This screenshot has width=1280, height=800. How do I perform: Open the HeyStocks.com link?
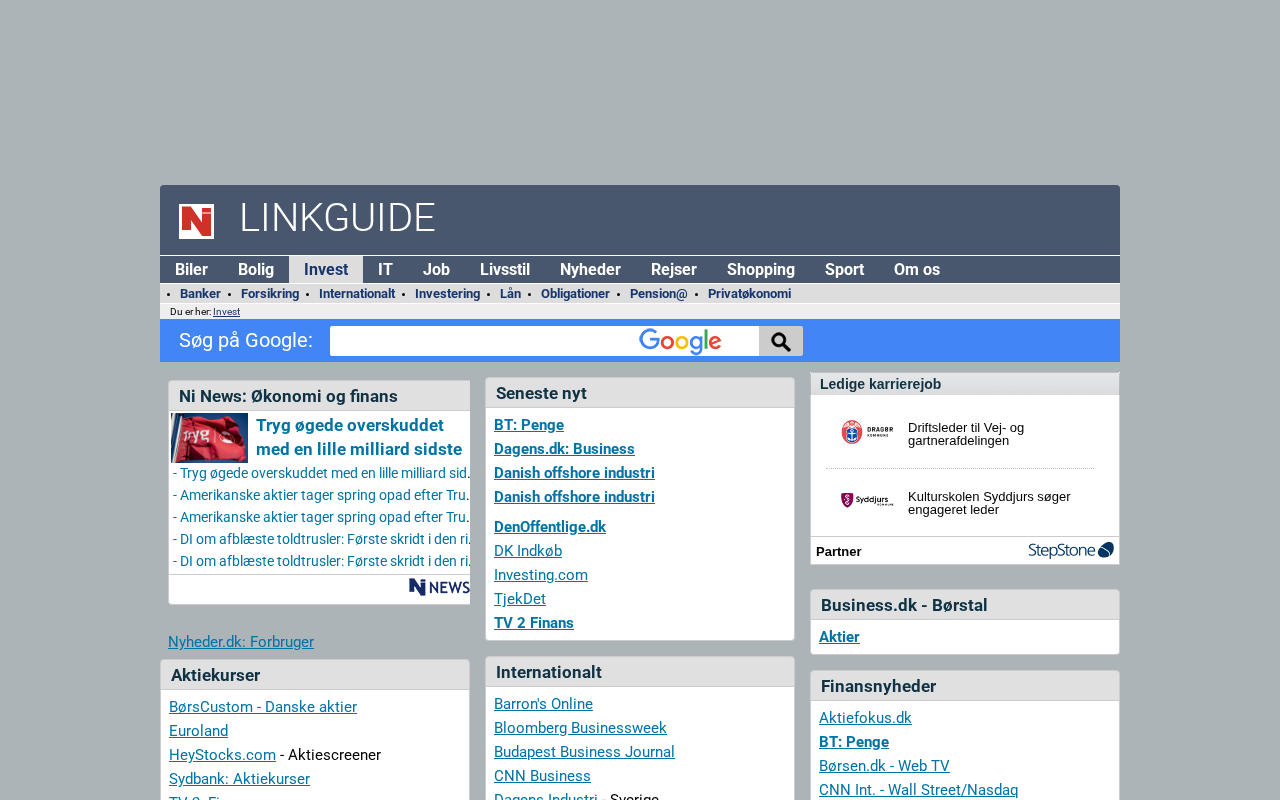tap(222, 755)
